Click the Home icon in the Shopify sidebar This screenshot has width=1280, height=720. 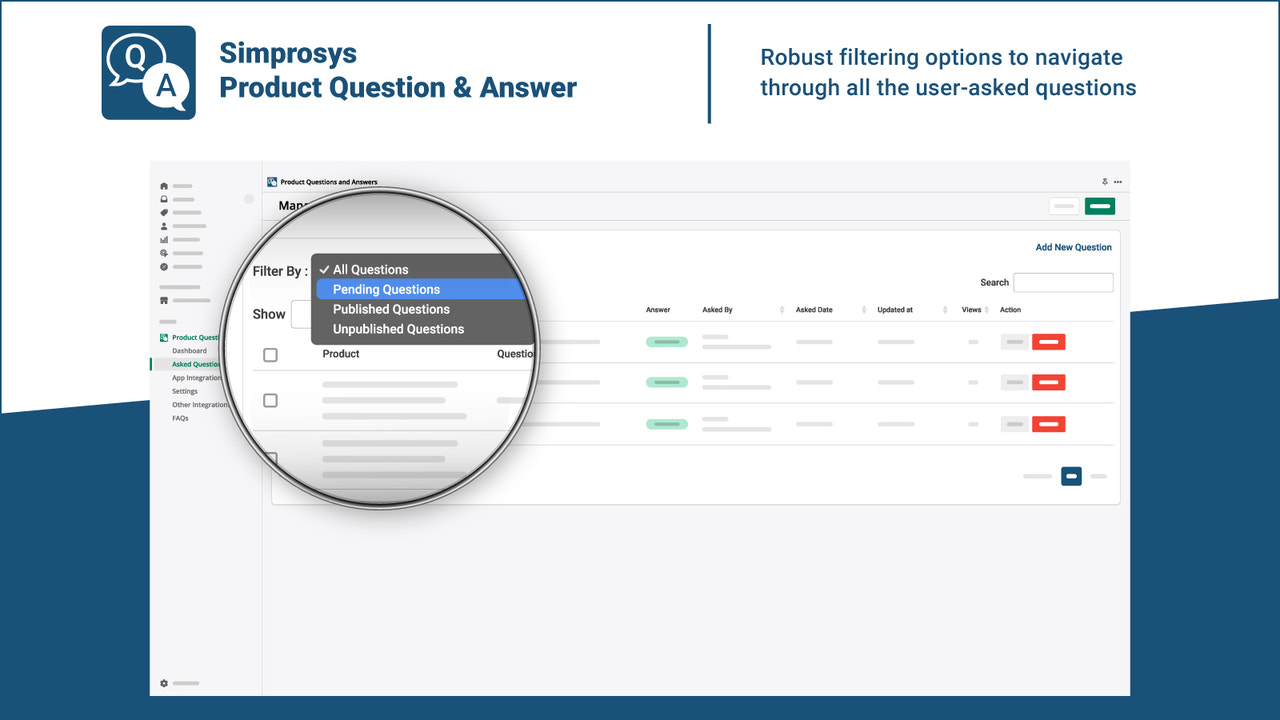coord(164,185)
